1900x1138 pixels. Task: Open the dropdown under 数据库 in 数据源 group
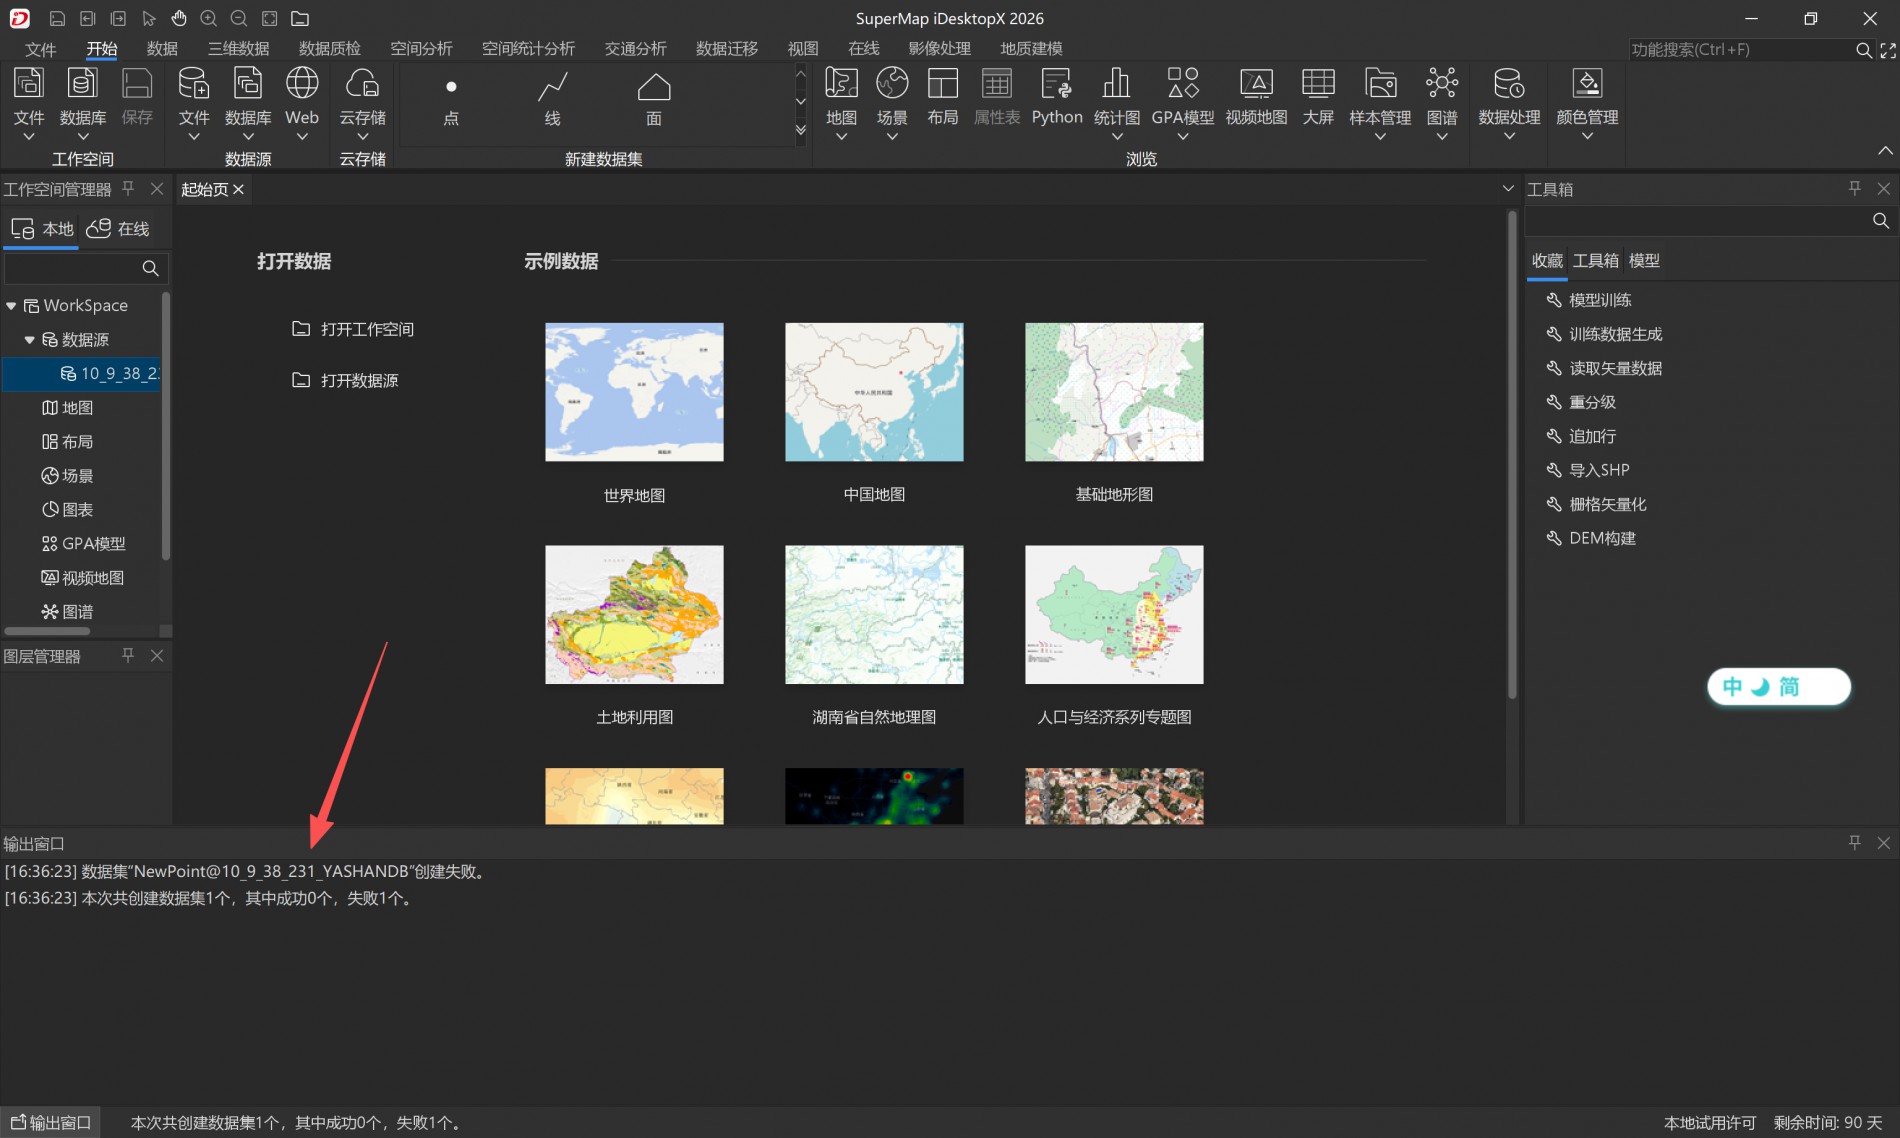pos(248,137)
